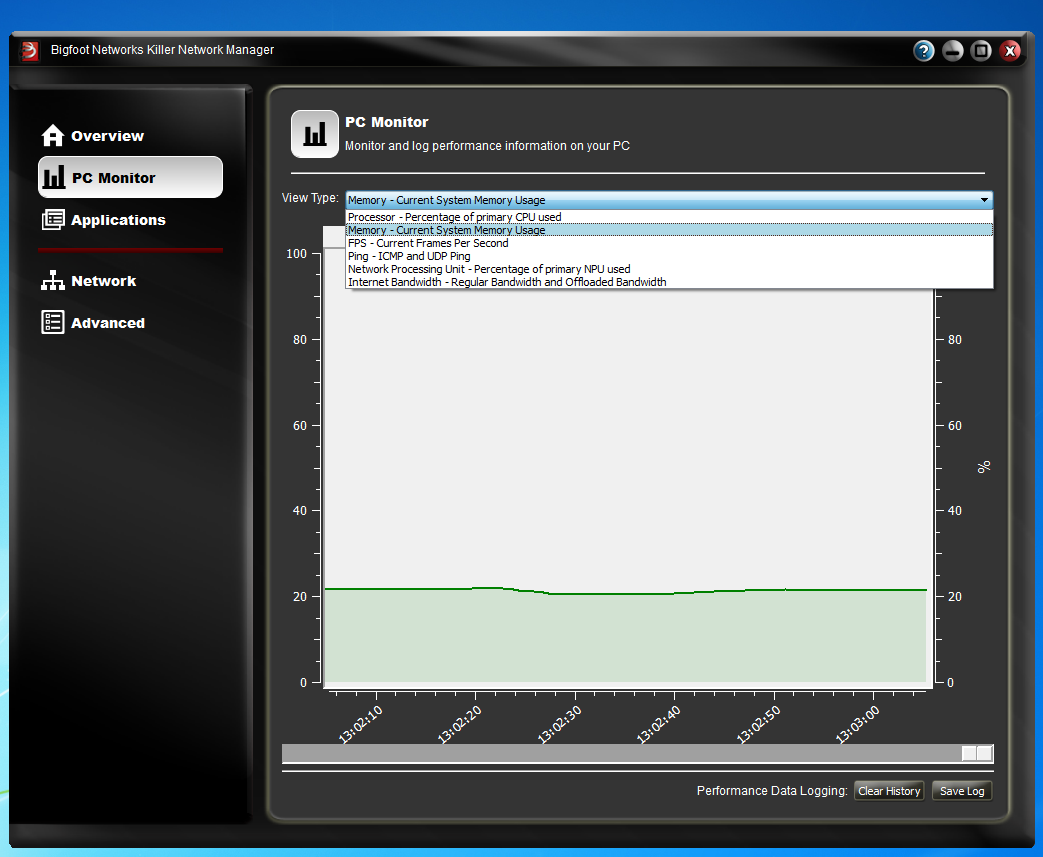Click the Advanced settings list icon

tap(53, 322)
